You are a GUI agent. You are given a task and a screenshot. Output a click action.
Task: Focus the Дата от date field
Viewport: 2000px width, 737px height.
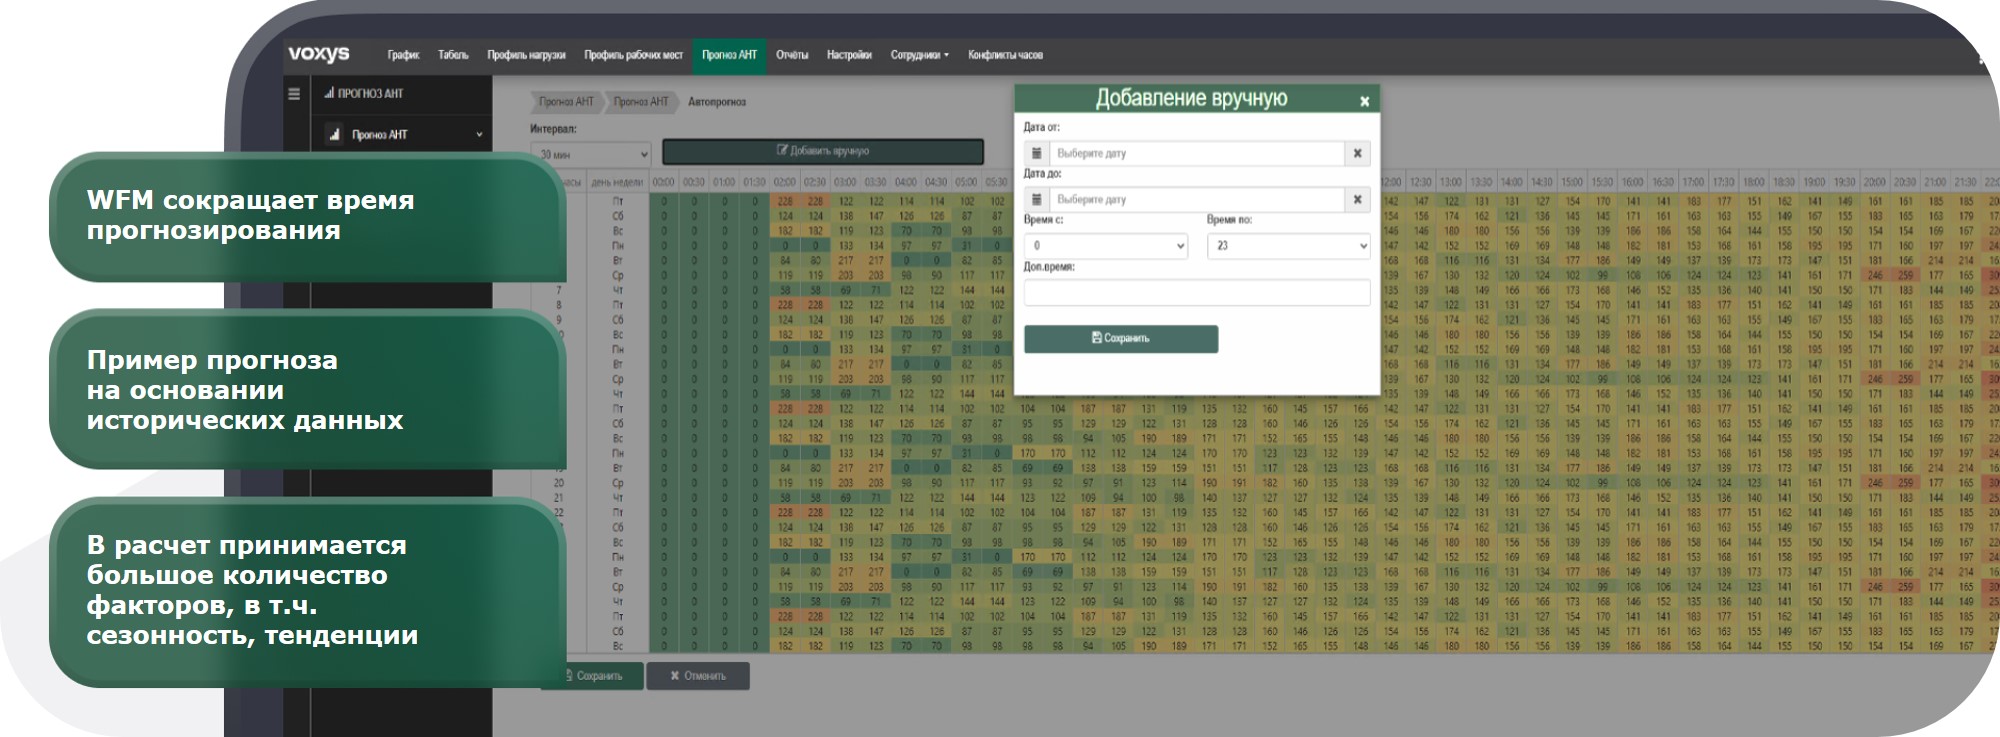(x=1197, y=153)
